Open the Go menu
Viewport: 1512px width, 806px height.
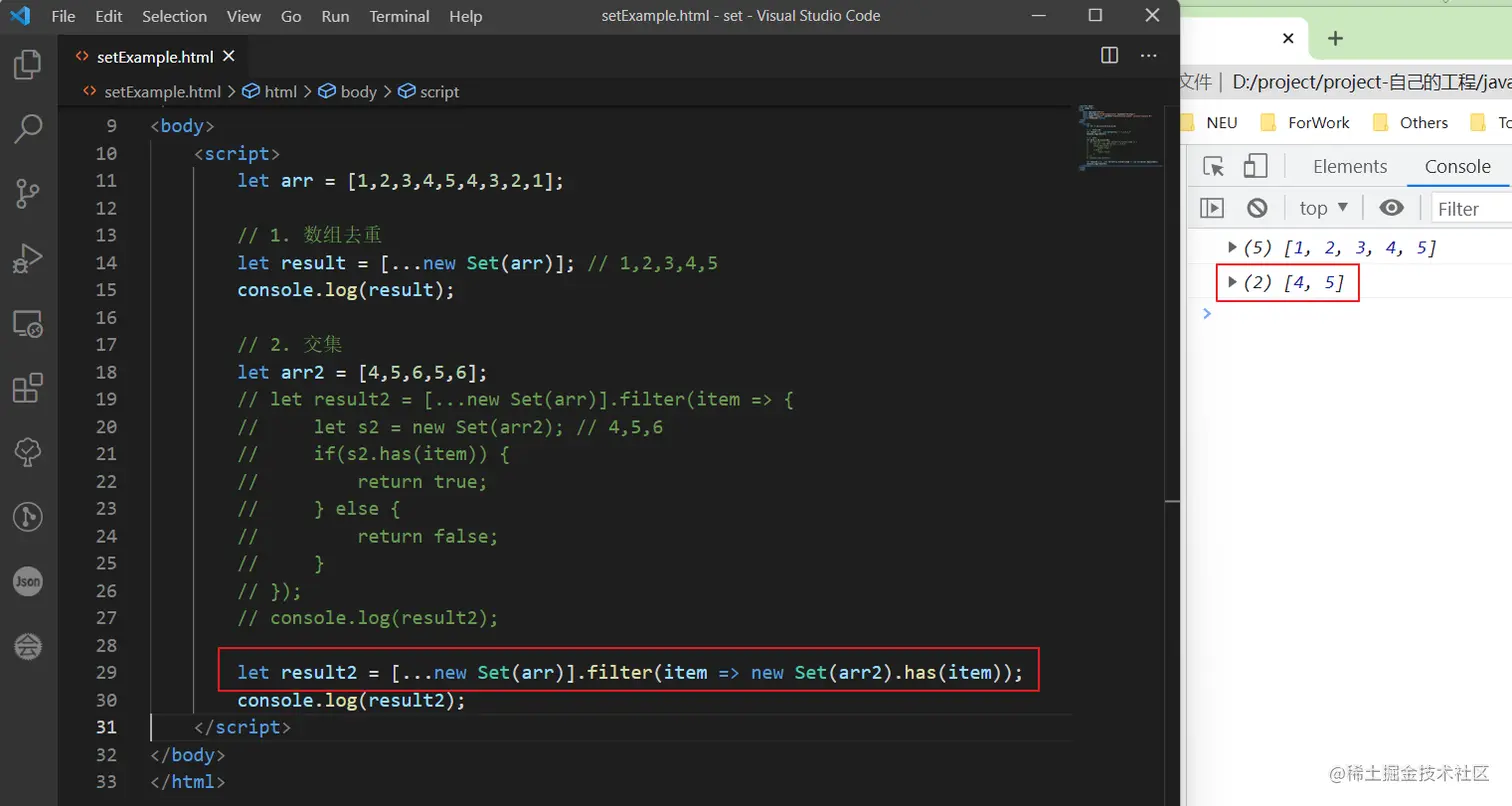pos(291,16)
